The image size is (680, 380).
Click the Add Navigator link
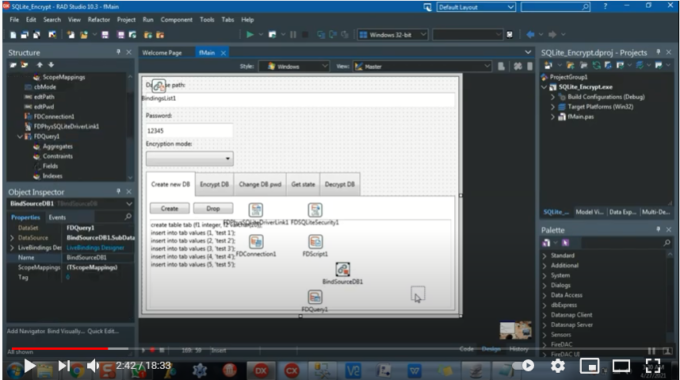(x=26, y=331)
